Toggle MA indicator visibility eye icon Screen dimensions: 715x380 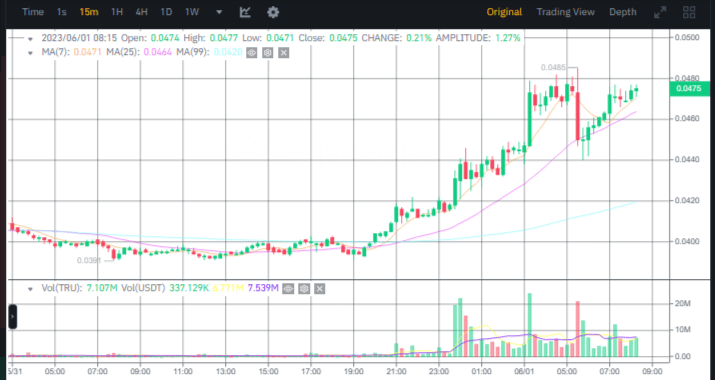(x=251, y=53)
